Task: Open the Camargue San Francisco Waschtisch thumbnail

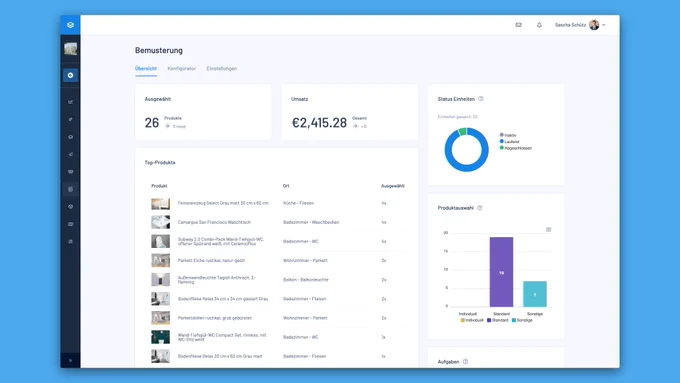Action: tap(160, 222)
